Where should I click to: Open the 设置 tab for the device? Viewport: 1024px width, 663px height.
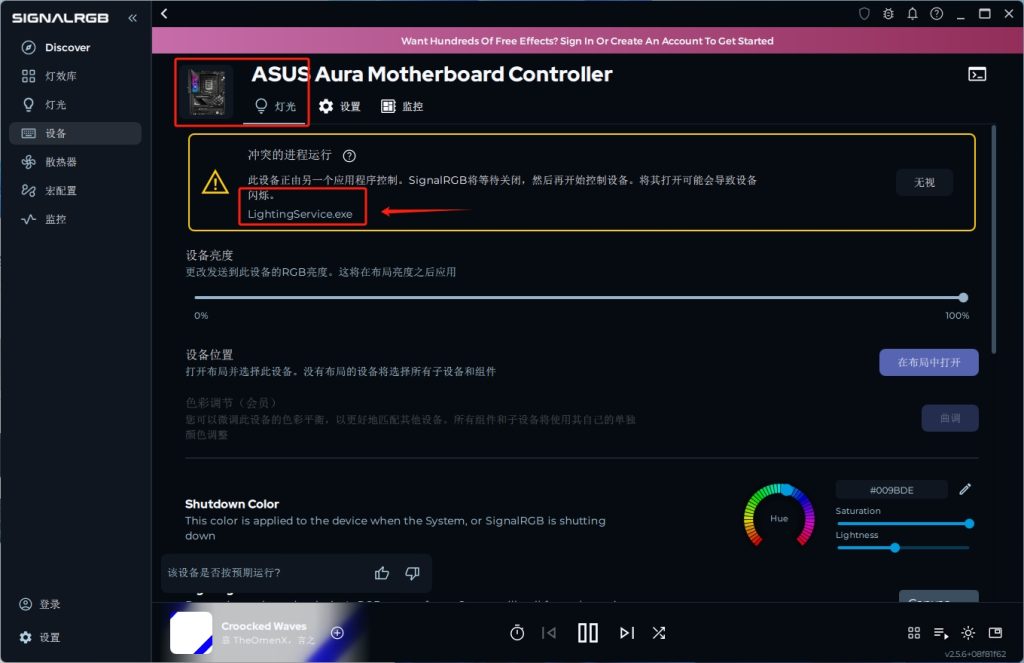340,106
